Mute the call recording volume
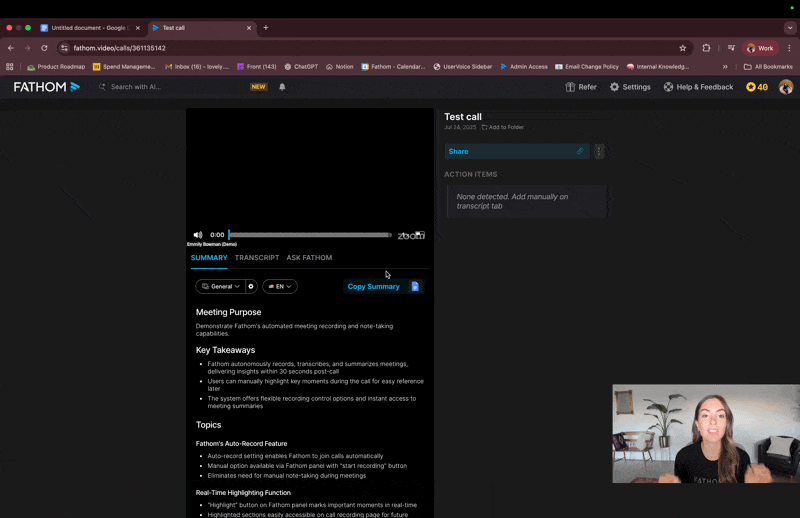This screenshot has width=800, height=518. pos(198,235)
